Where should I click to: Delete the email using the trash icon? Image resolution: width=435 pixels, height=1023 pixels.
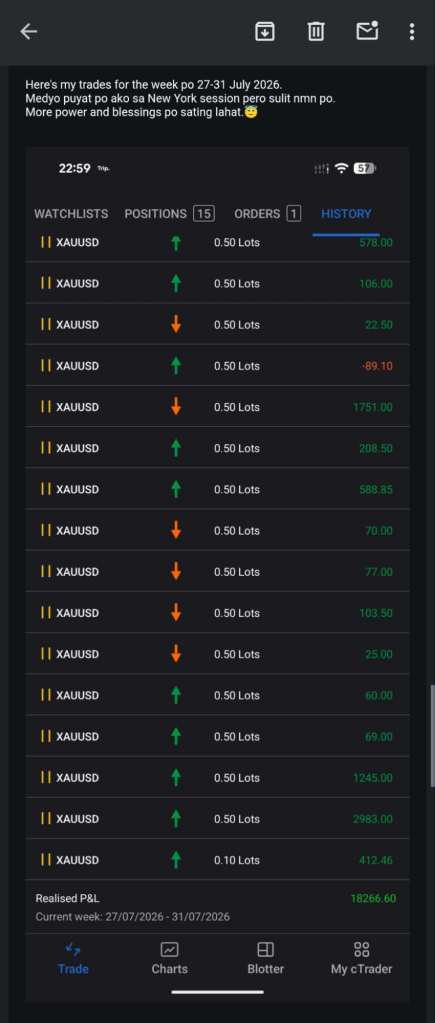(x=316, y=31)
